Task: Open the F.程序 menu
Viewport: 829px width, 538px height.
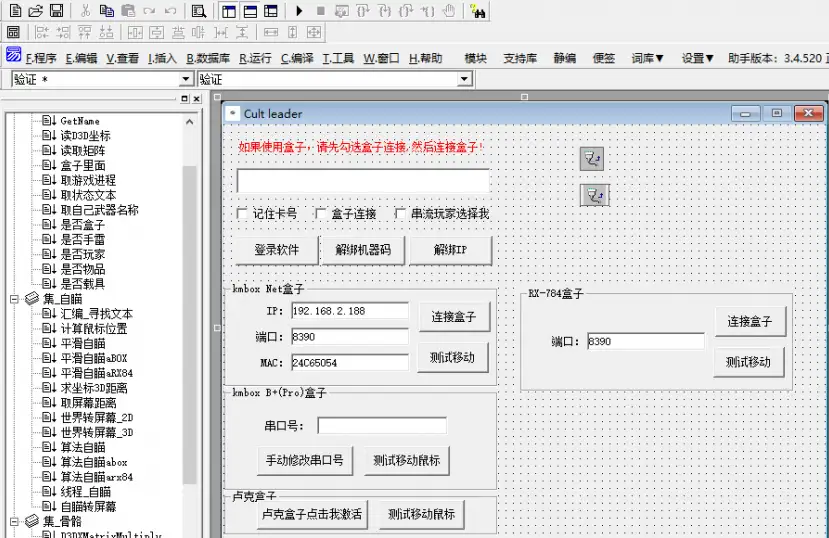Action: (41, 58)
